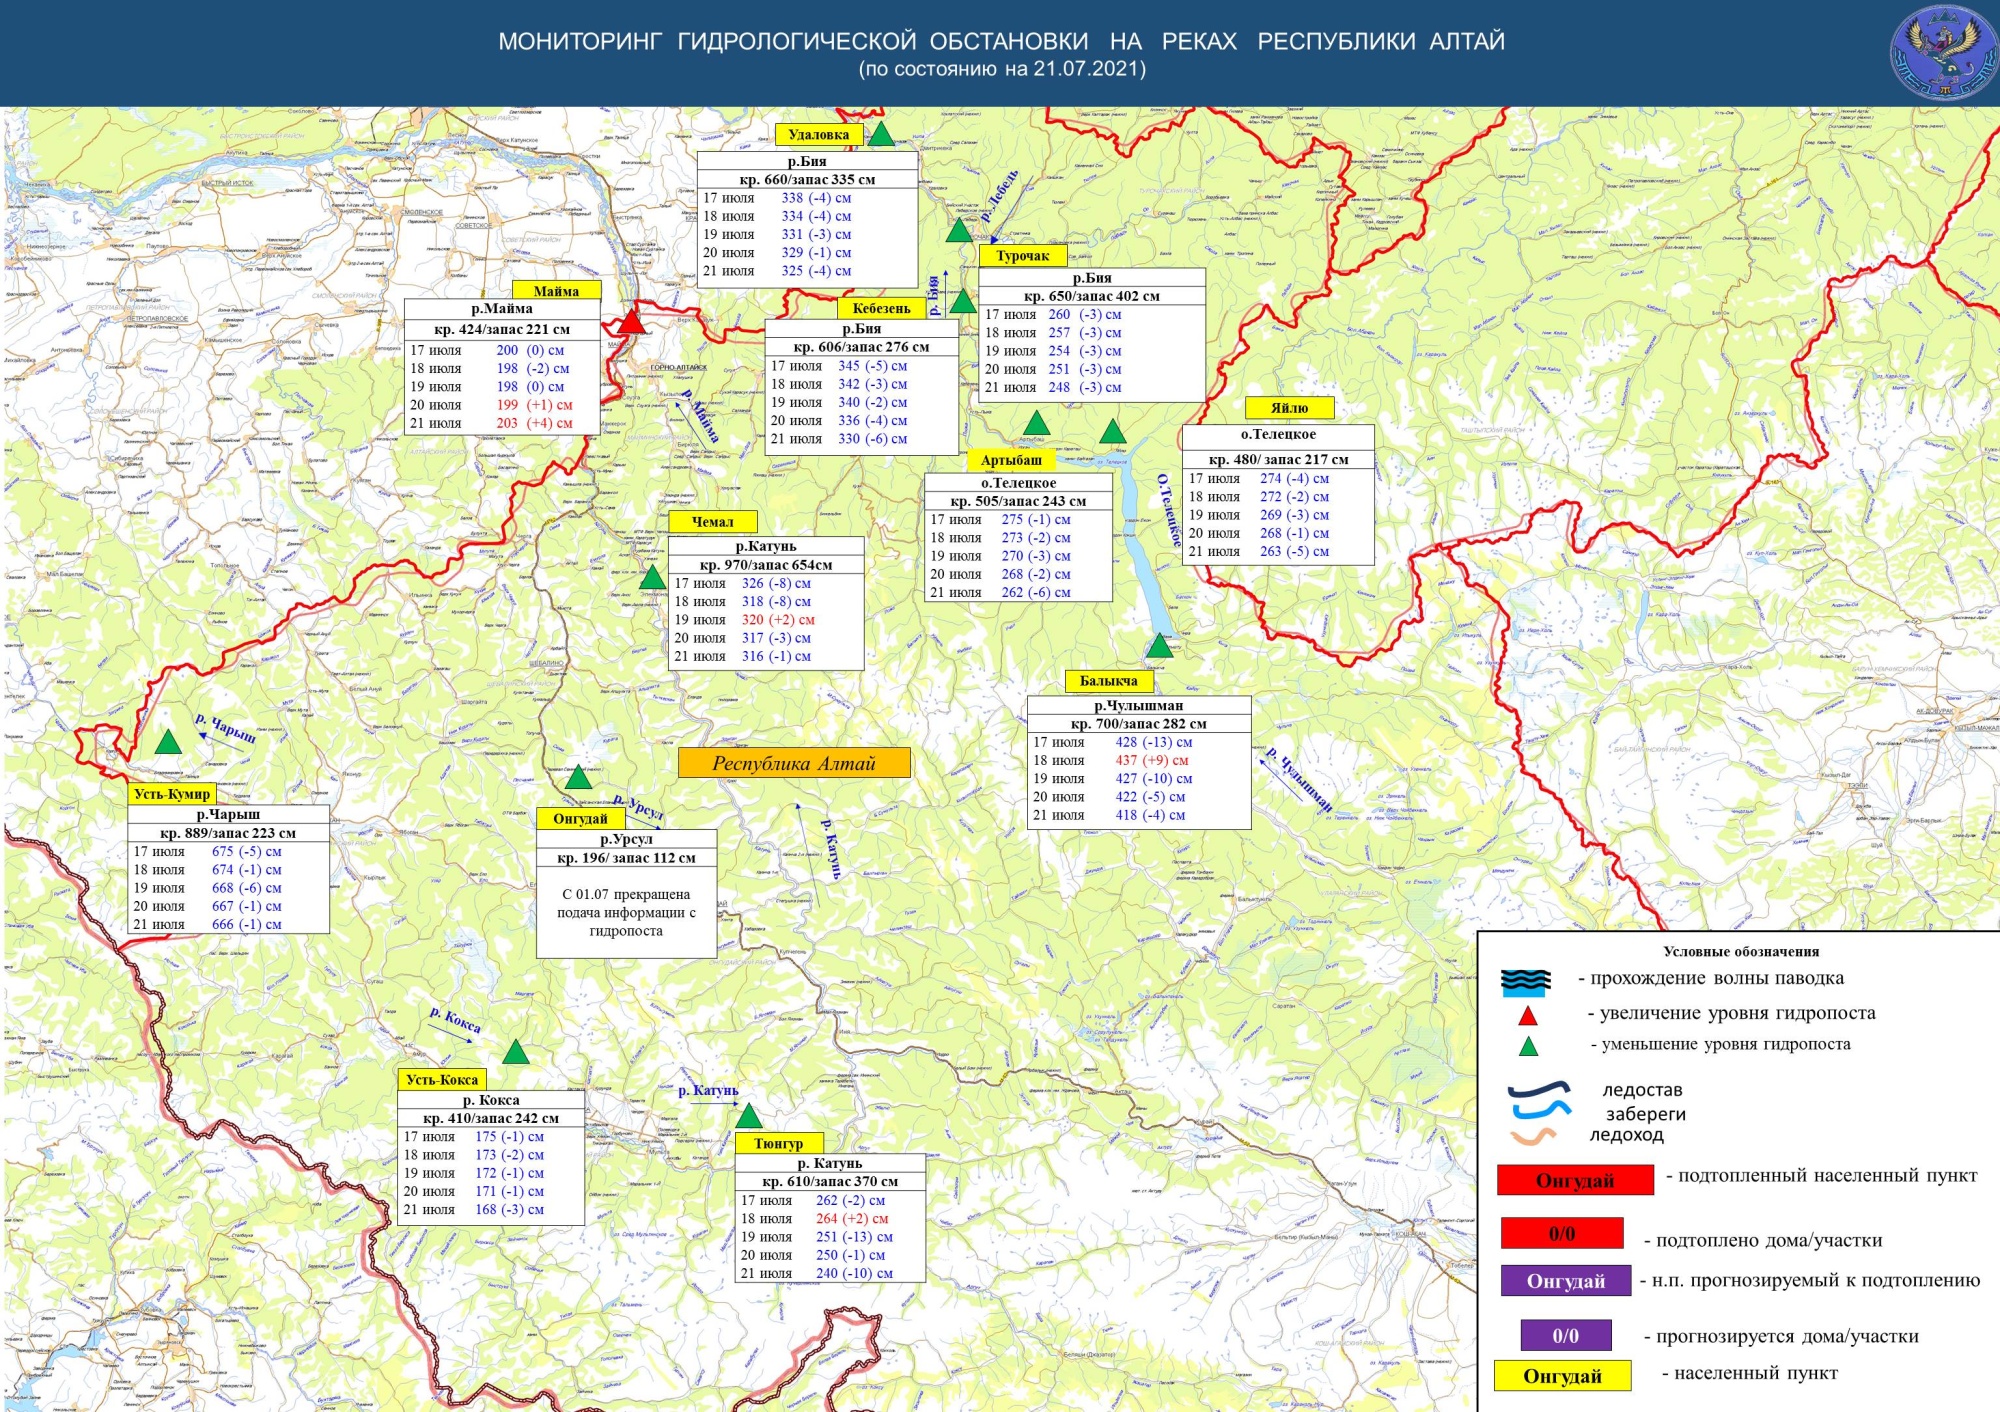Click the yellow Турочак station label
This screenshot has width=2000, height=1412.
point(1023,256)
